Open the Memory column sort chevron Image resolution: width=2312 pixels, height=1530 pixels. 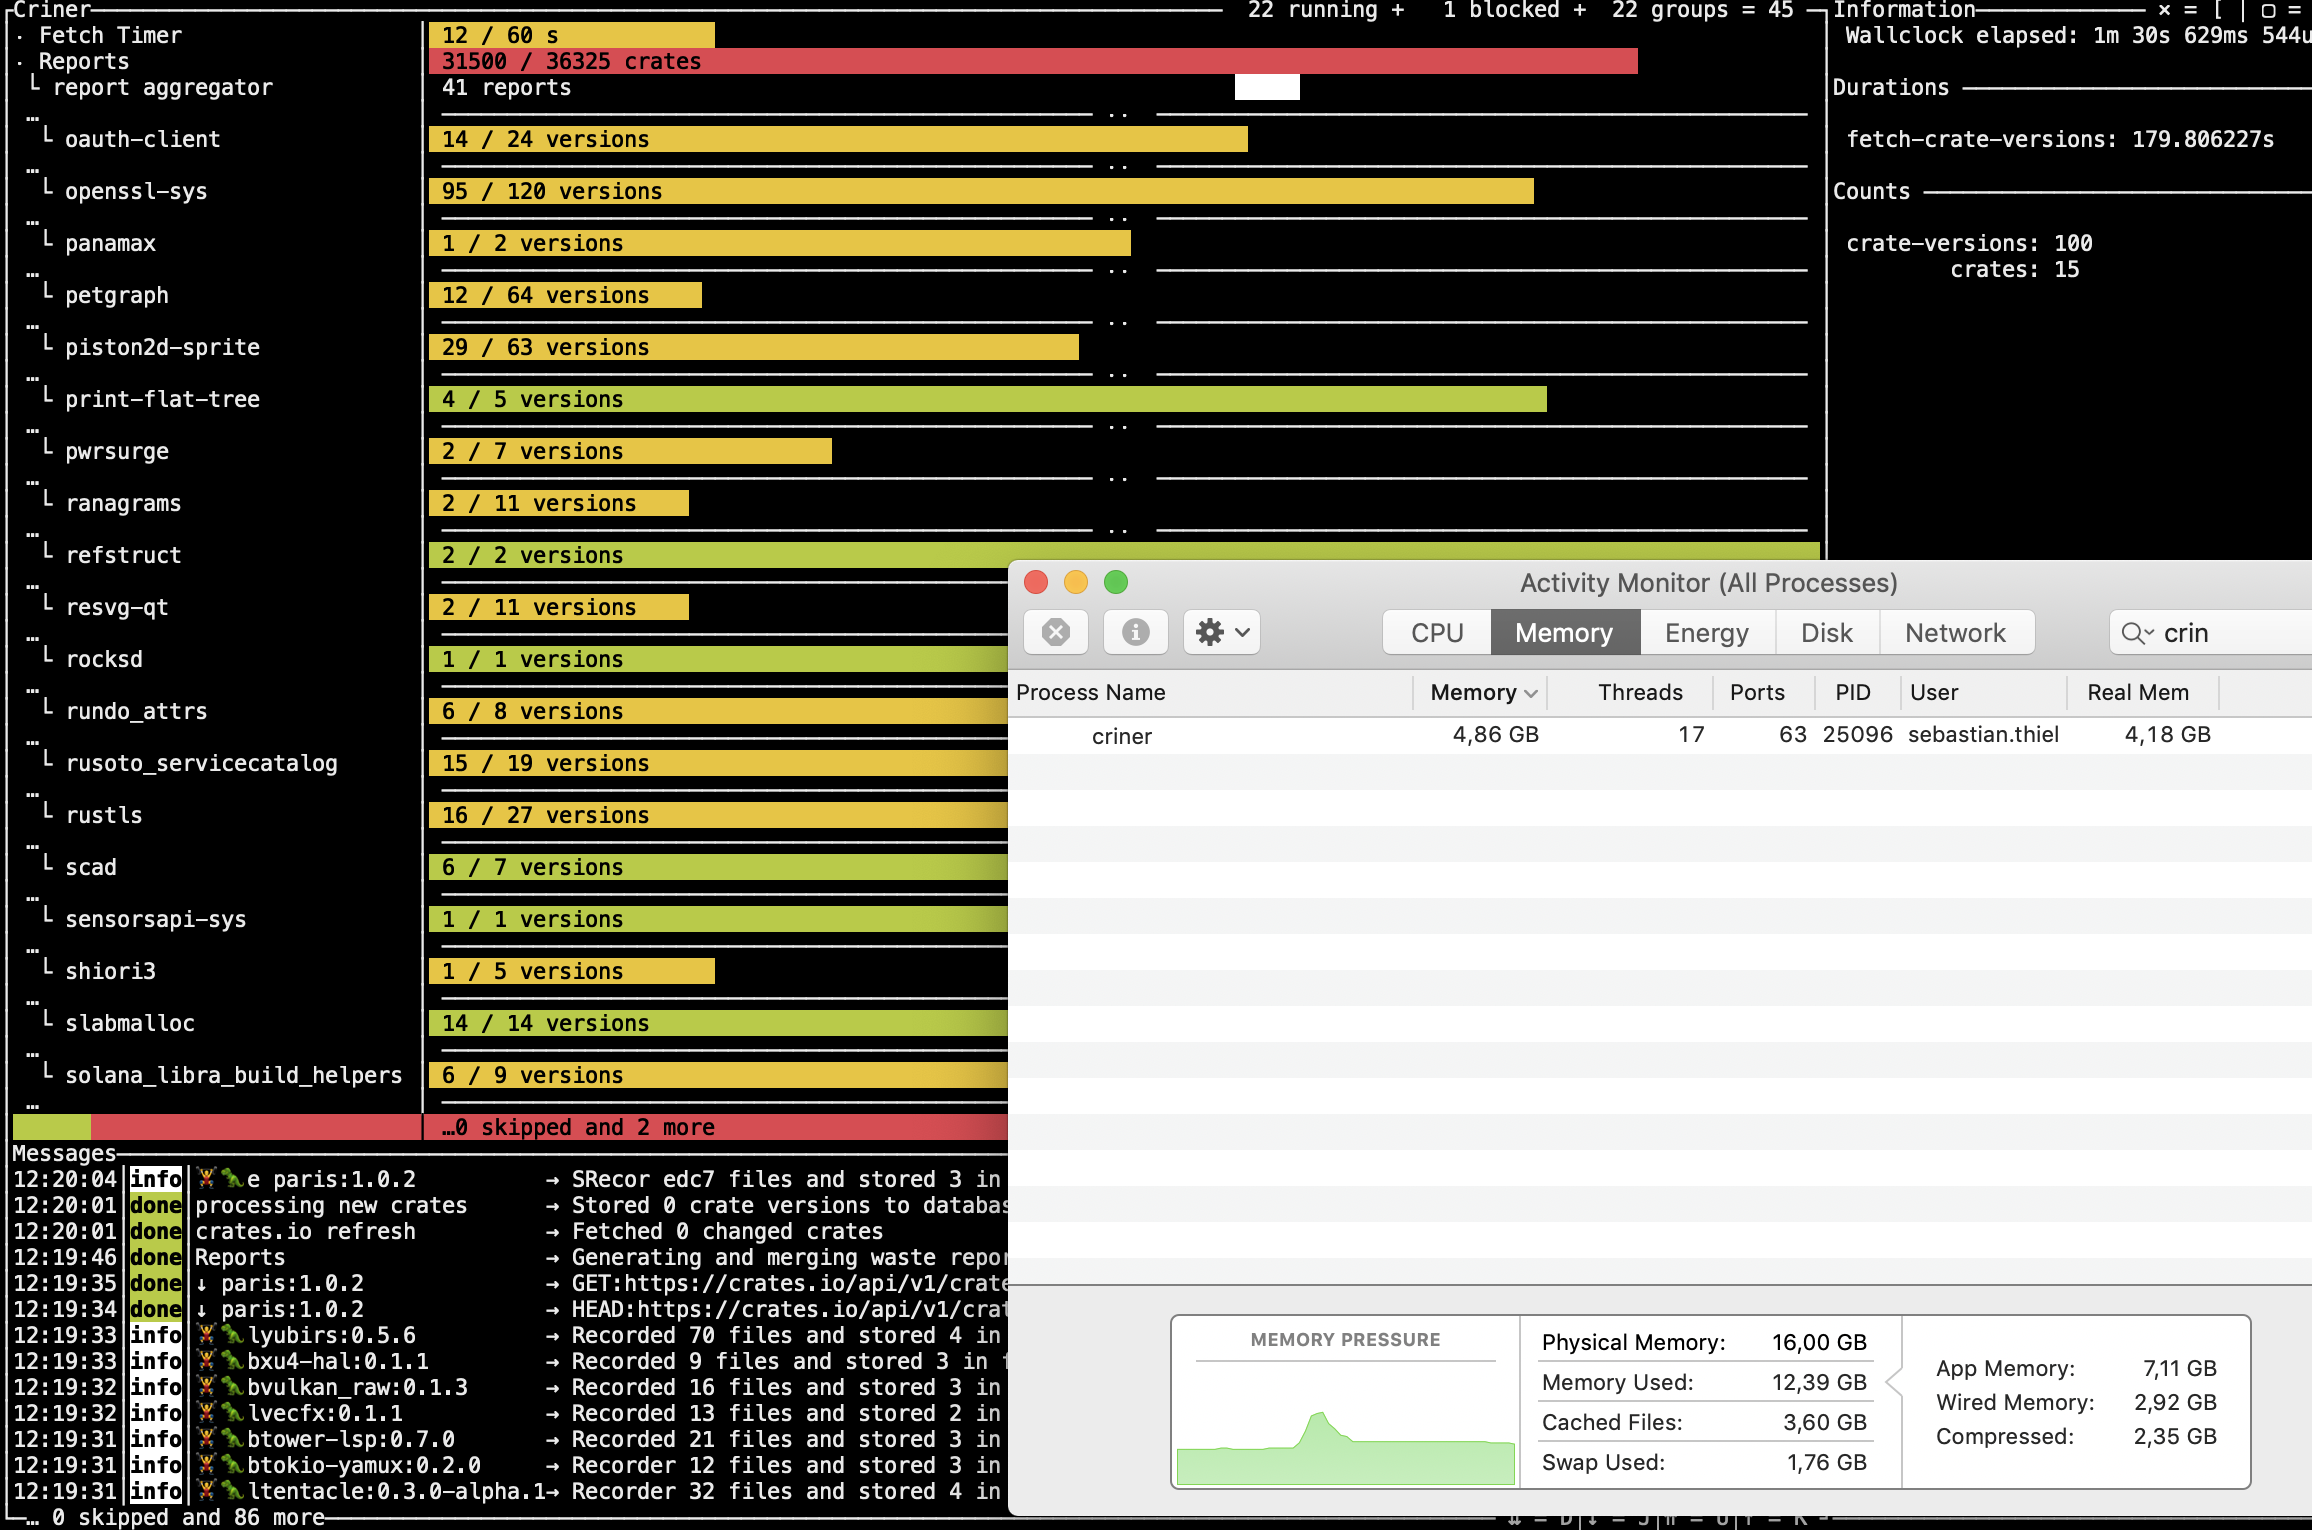[x=1533, y=692]
